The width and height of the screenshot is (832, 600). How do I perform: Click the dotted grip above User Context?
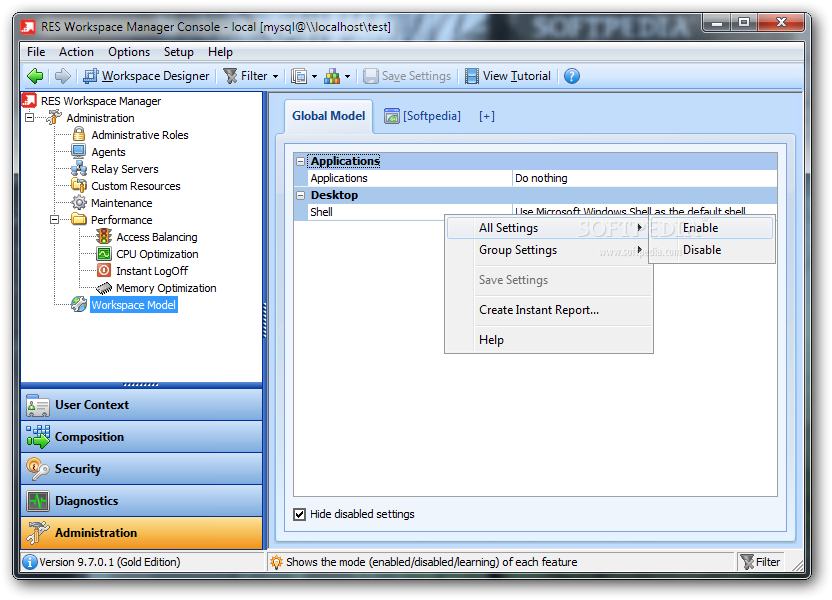pos(141,385)
